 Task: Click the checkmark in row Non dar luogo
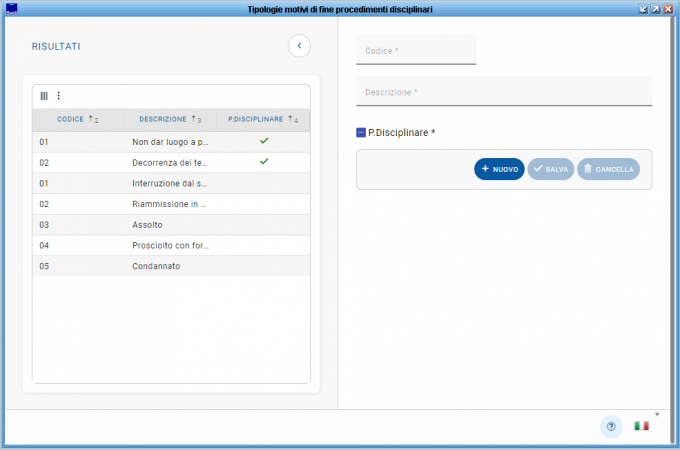coord(264,141)
